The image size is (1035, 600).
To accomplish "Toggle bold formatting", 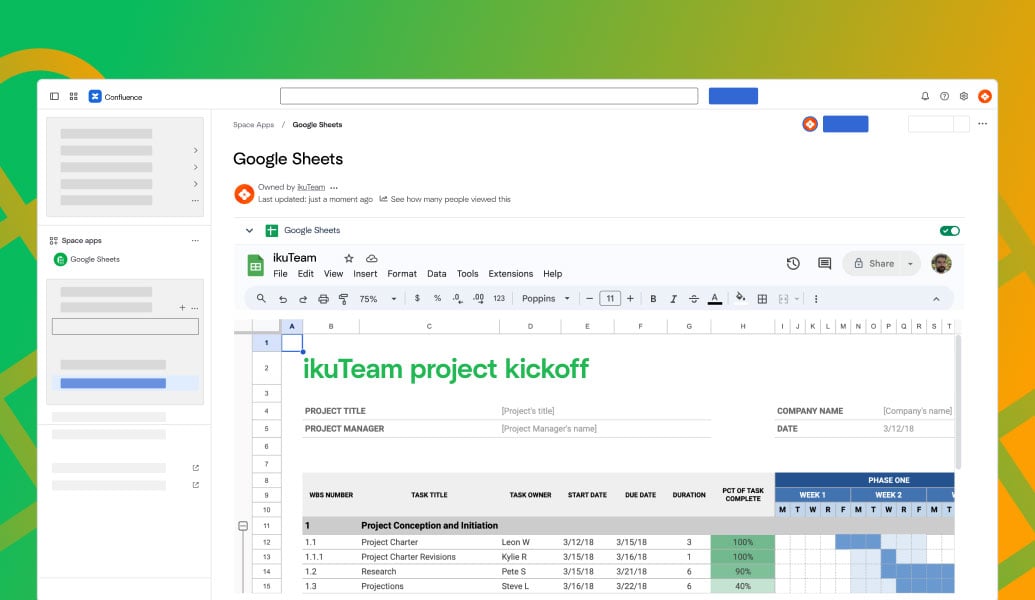I will [653, 298].
